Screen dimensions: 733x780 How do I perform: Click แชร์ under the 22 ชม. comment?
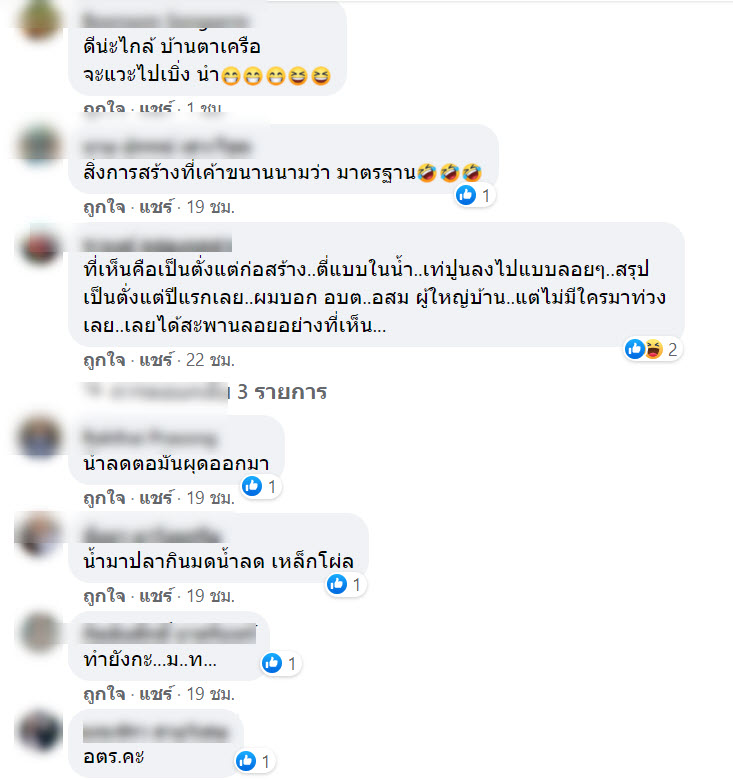click(x=156, y=360)
